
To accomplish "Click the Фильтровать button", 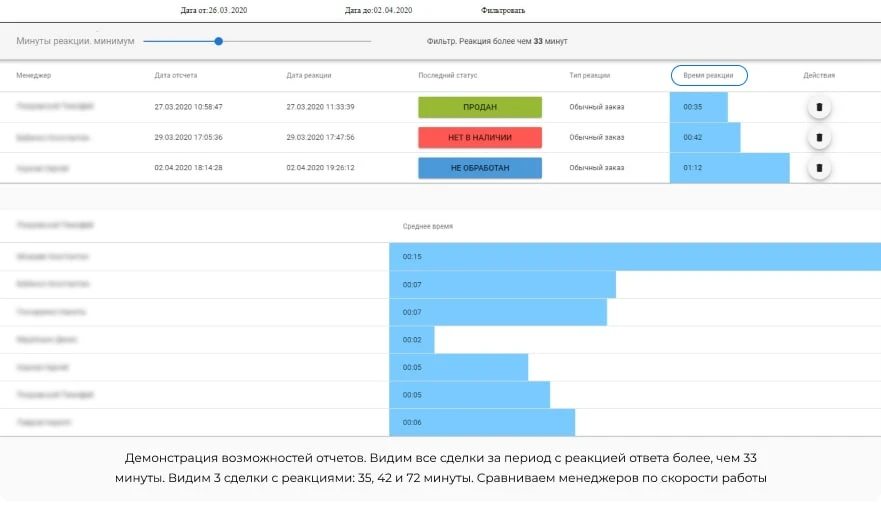I will 503,10.
